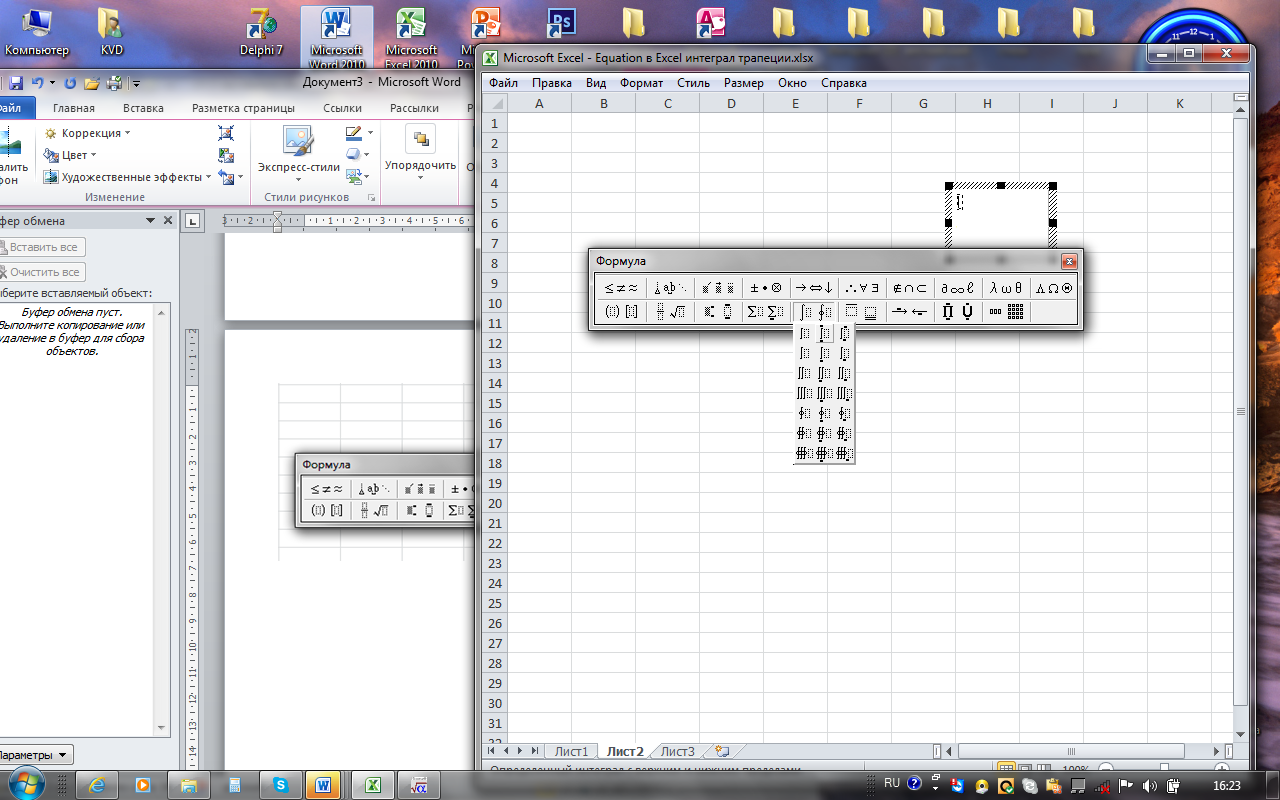Image resolution: width=1280 pixels, height=800 pixels.
Task: Open uppercase Greek letters (ΛΩ) palette
Action: point(1054,288)
